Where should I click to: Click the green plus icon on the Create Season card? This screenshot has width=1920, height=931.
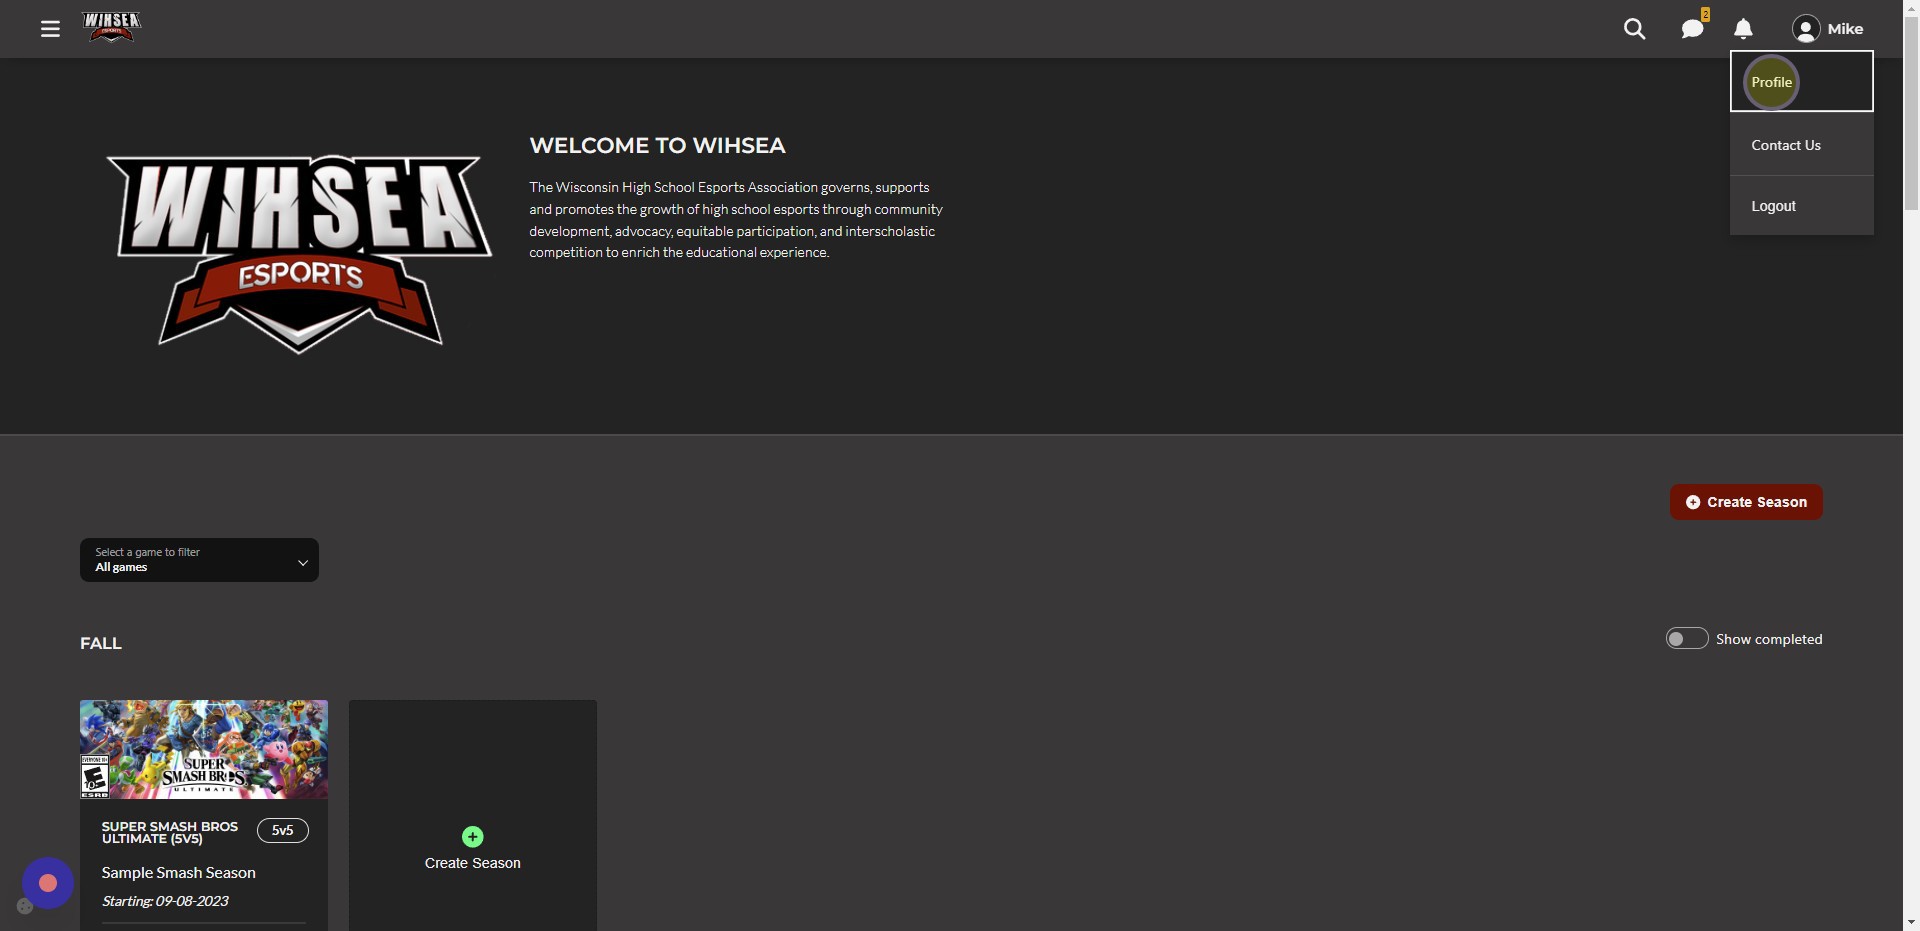tap(473, 836)
